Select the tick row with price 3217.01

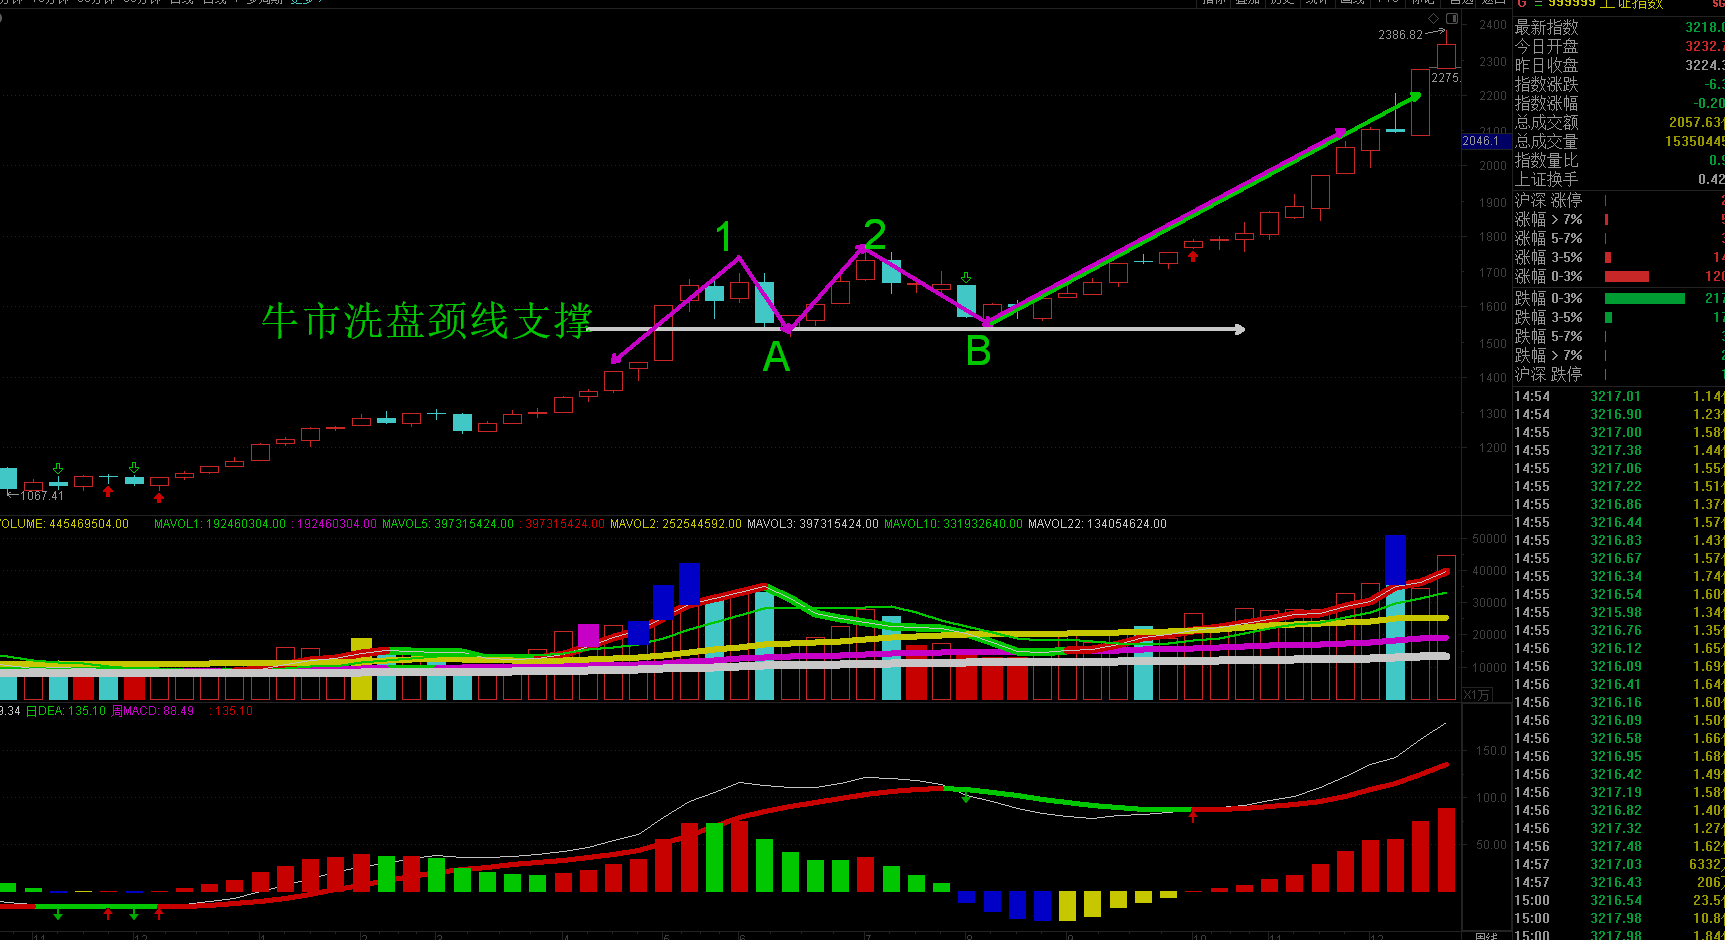pyautogui.click(x=1619, y=396)
